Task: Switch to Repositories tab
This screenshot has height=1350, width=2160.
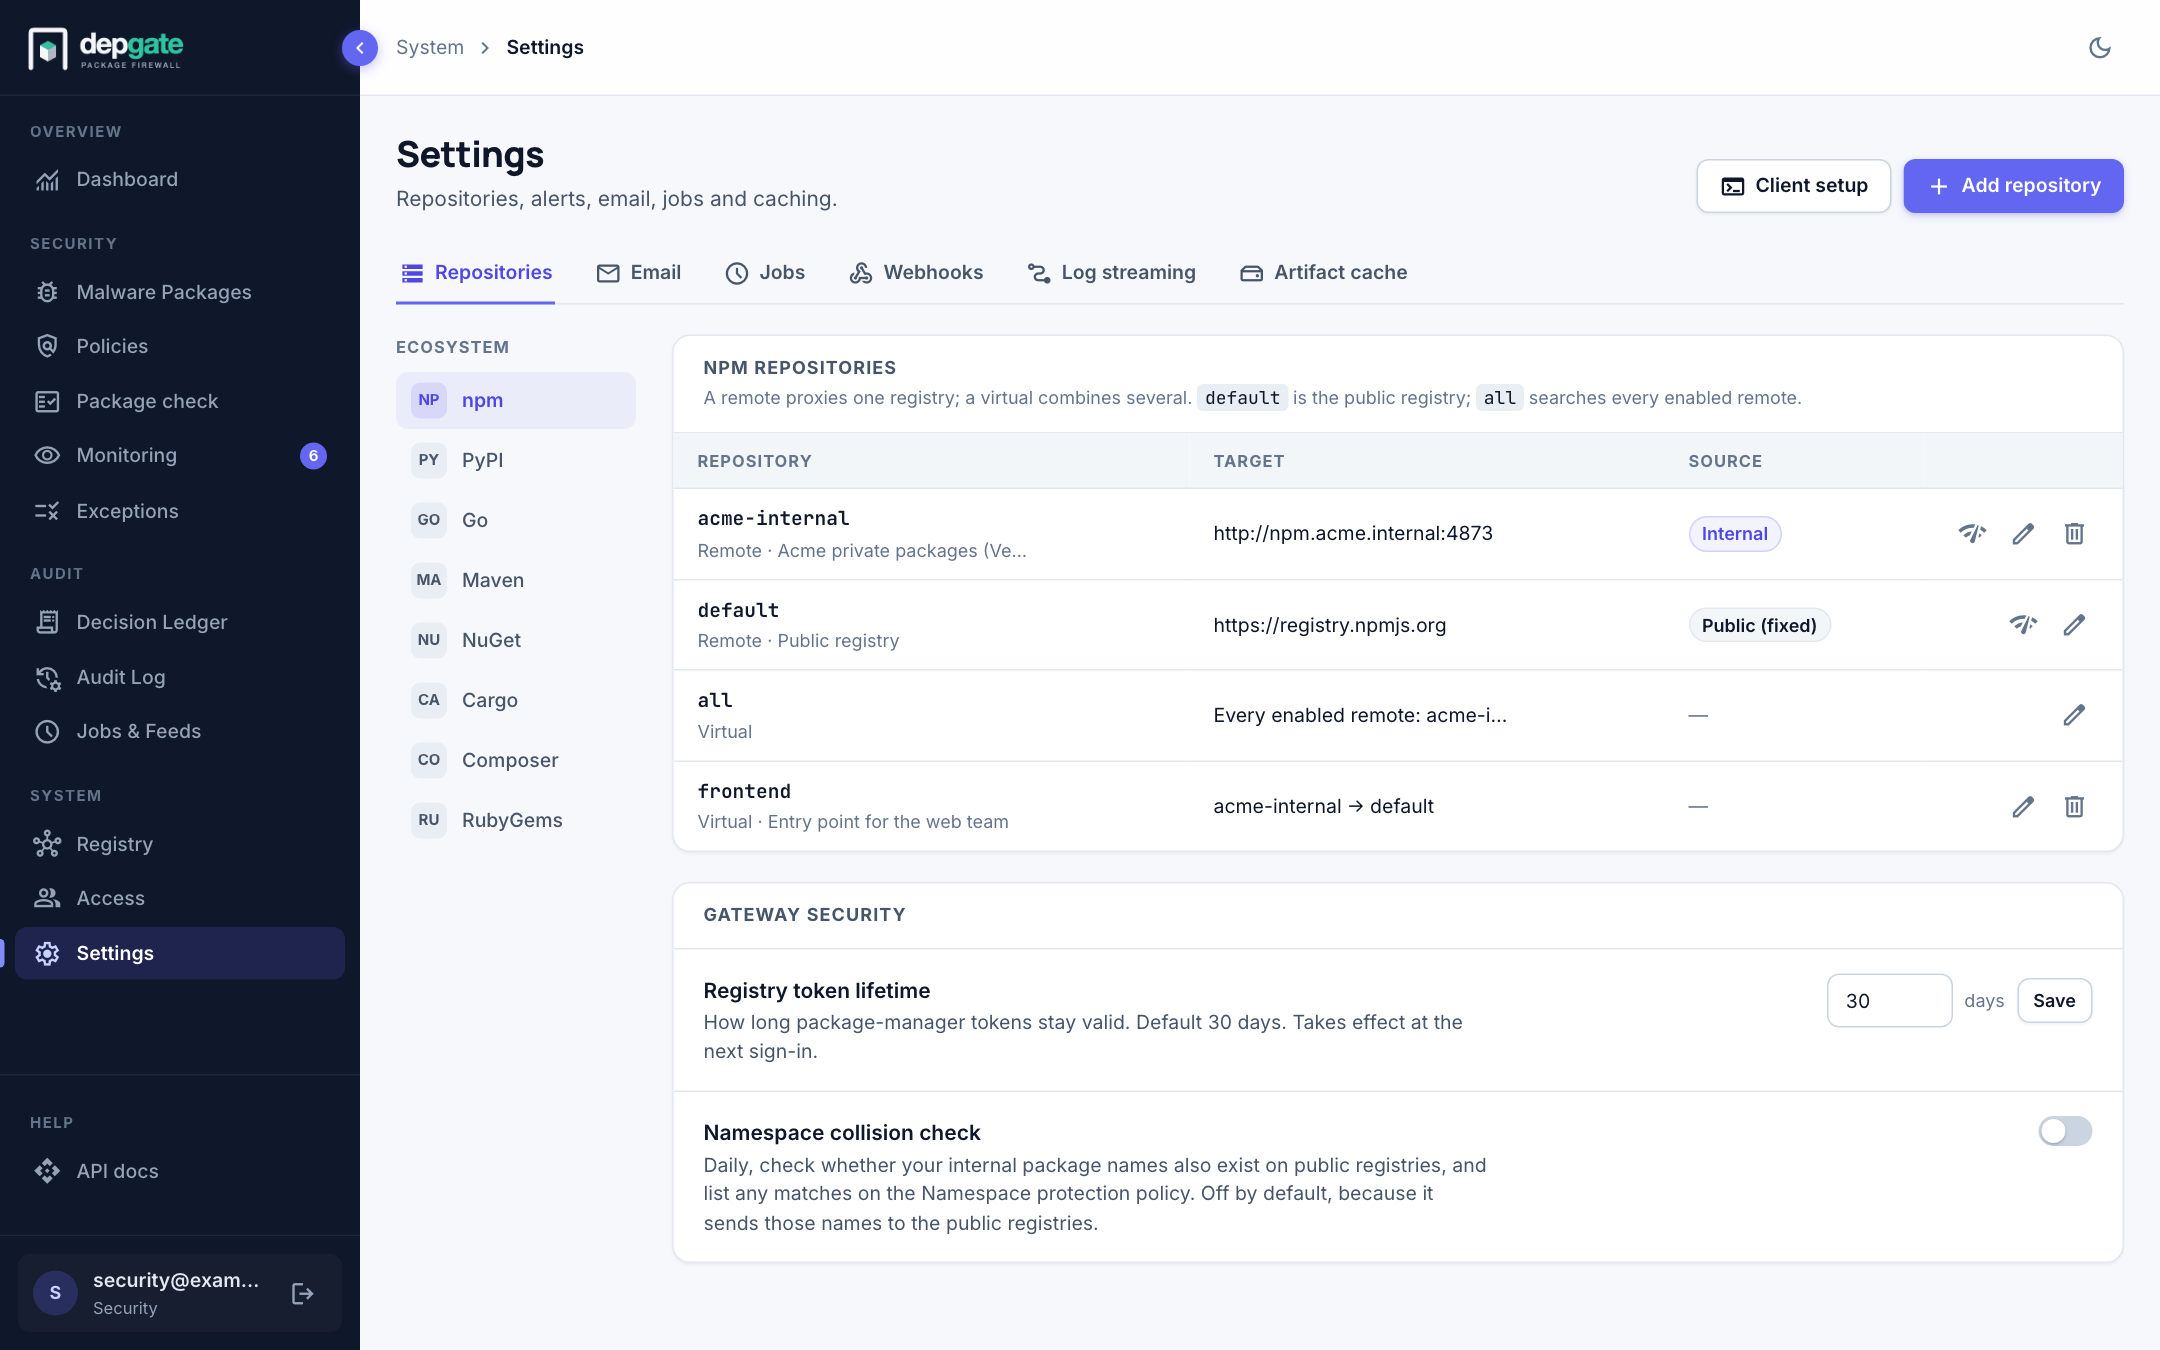Action: (x=476, y=273)
